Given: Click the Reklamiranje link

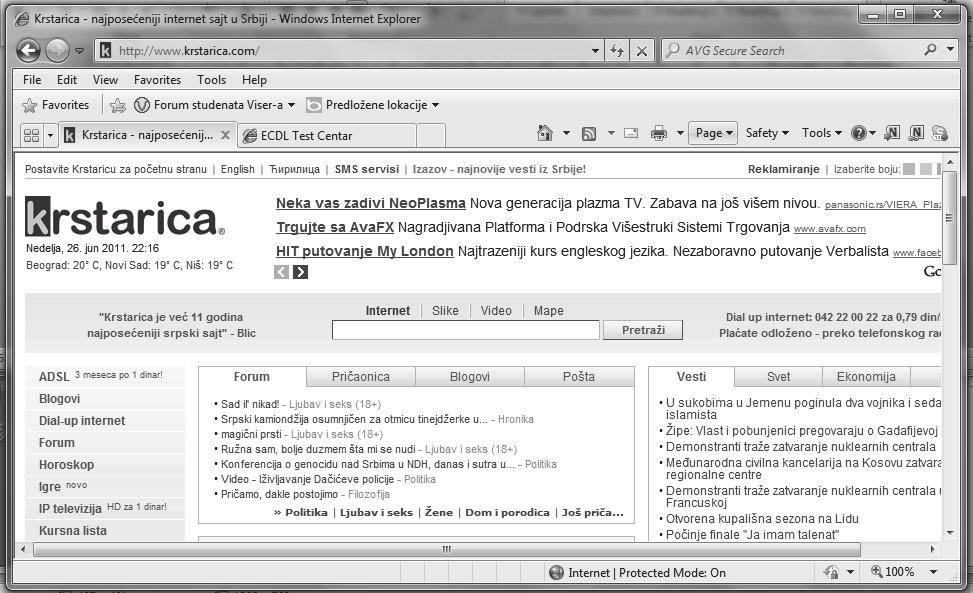Looking at the screenshot, I should 783,169.
